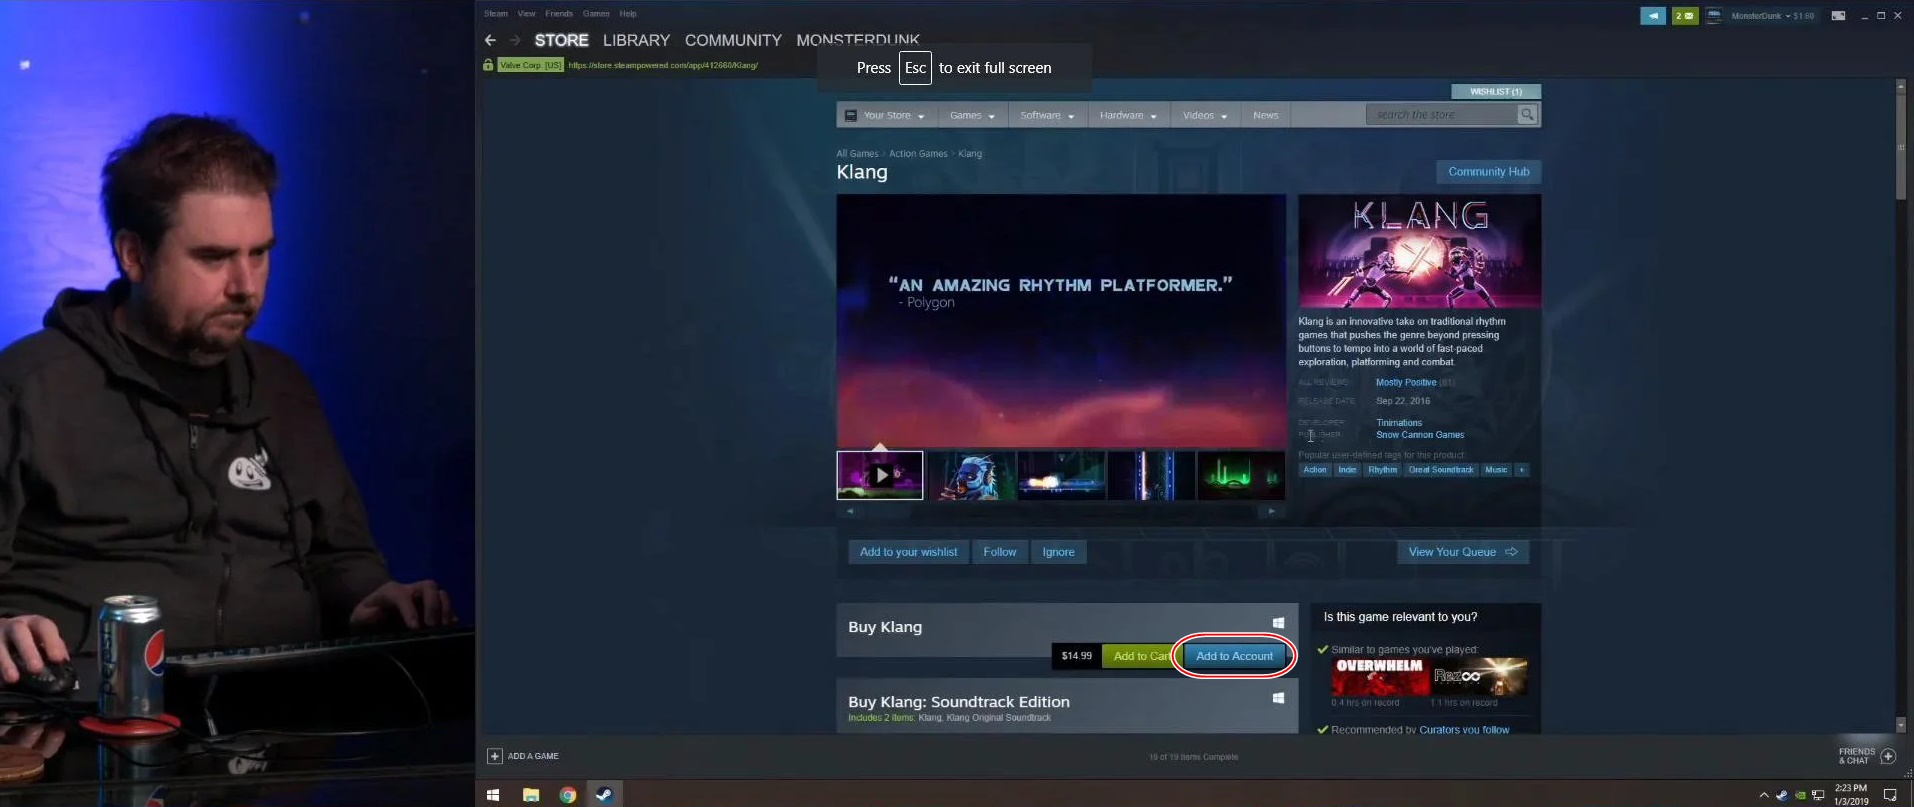Open the Tinimations developer link
1914x807 pixels.
coord(1399,423)
